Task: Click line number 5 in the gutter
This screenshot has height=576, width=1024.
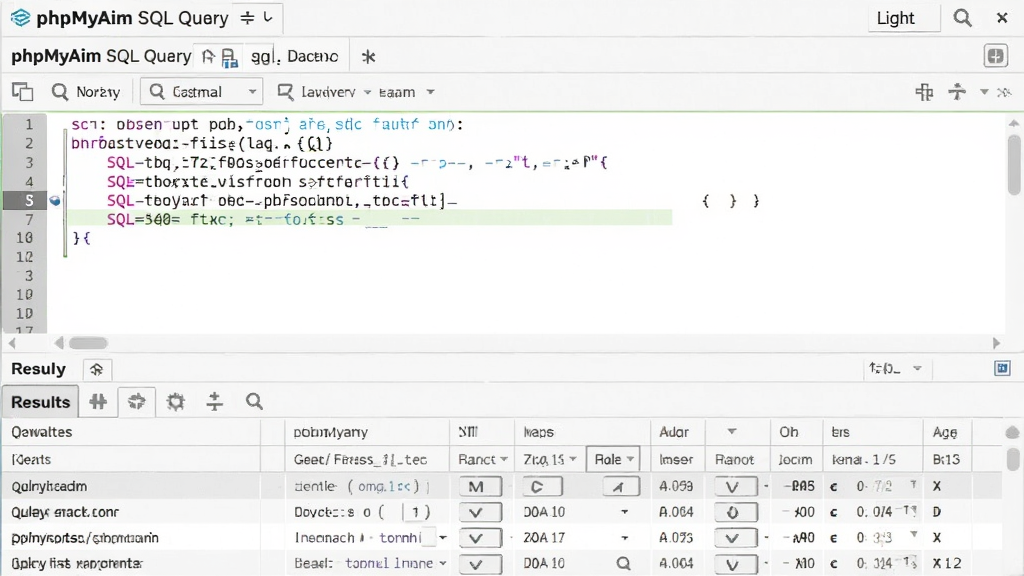Action: click(x=29, y=200)
